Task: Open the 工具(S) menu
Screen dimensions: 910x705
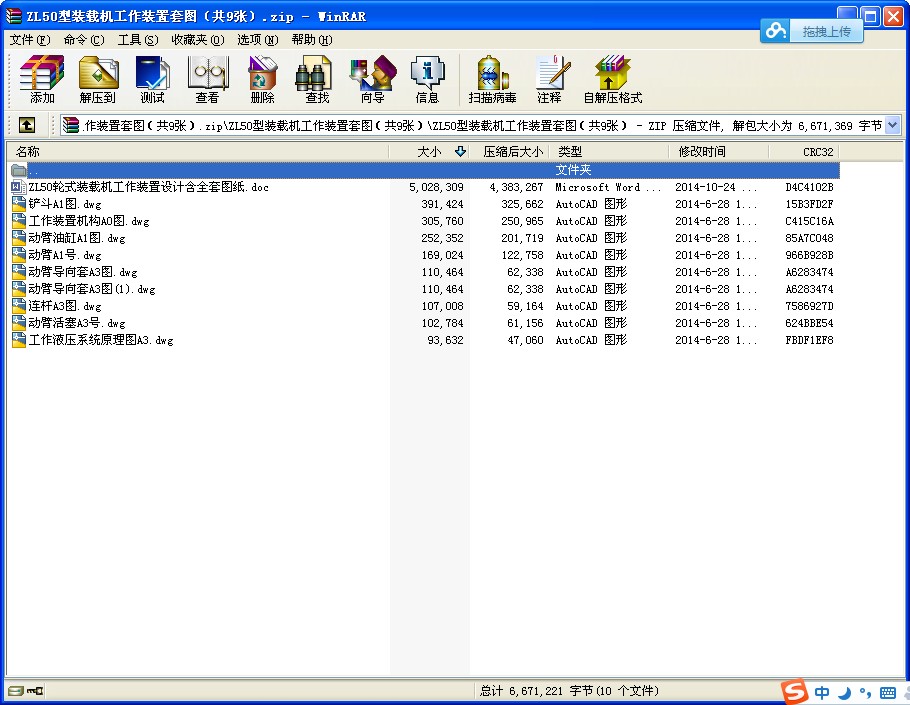Action: click(x=137, y=40)
